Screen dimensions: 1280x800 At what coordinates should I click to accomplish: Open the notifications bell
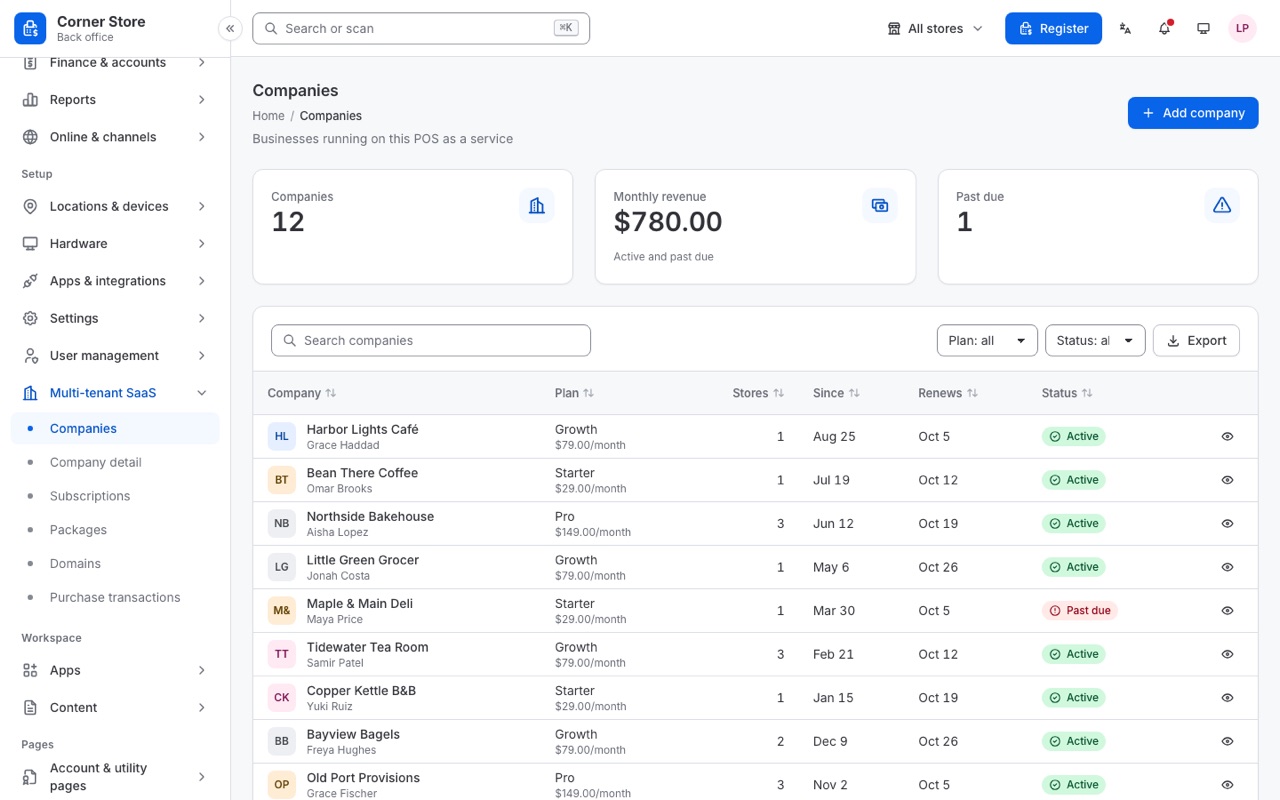(1164, 28)
